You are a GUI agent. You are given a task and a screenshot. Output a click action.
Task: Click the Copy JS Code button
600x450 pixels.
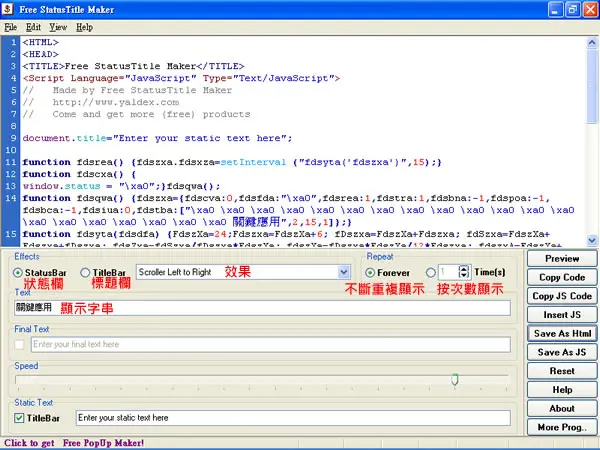562,296
